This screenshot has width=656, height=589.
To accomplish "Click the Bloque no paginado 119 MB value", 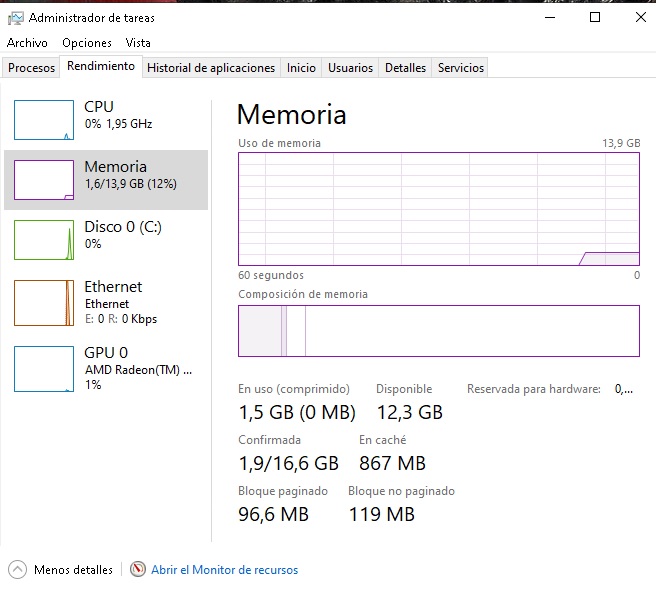I will pyautogui.click(x=381, y=515).
